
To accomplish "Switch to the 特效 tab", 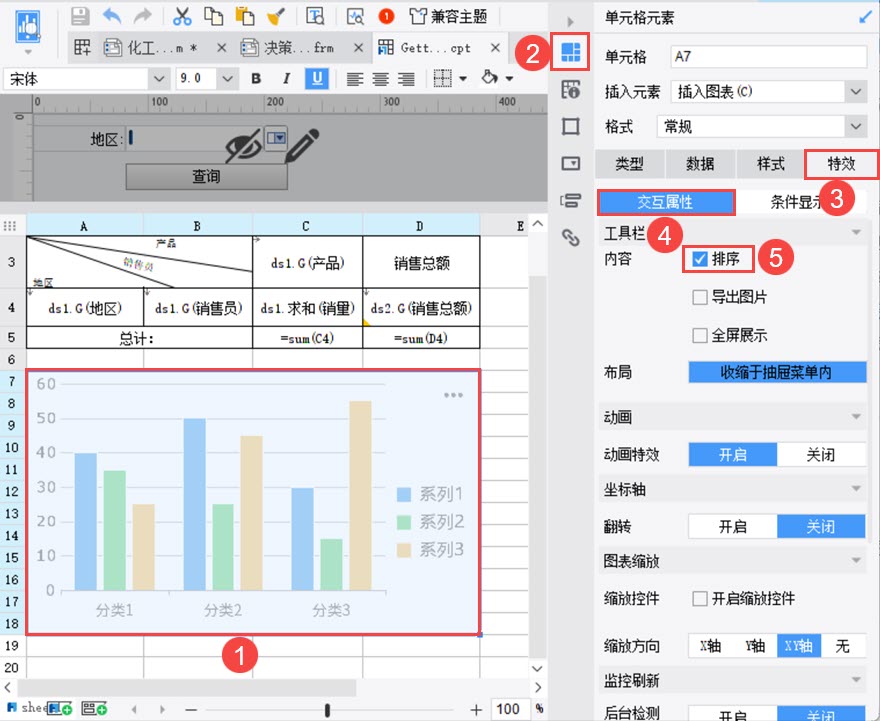I will (x=841, y=164).
